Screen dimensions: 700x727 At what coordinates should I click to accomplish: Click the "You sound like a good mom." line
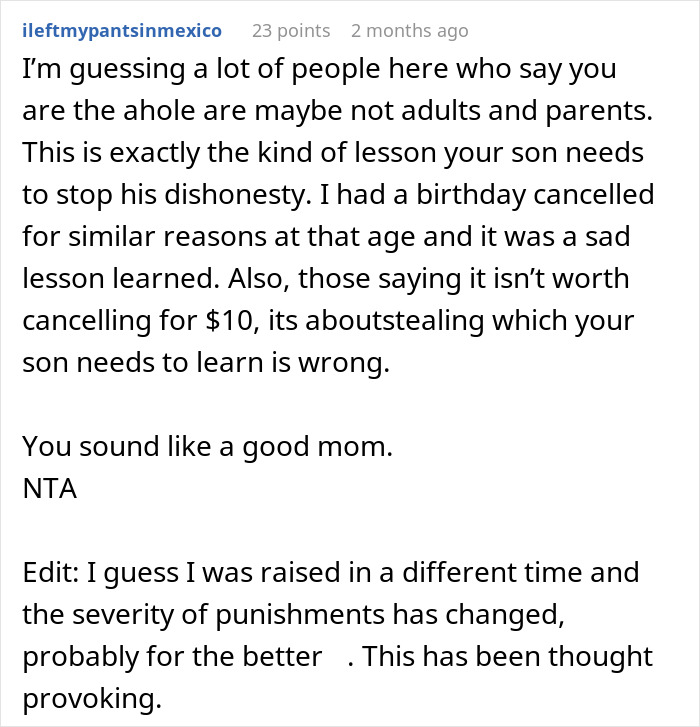pos(207,447)
